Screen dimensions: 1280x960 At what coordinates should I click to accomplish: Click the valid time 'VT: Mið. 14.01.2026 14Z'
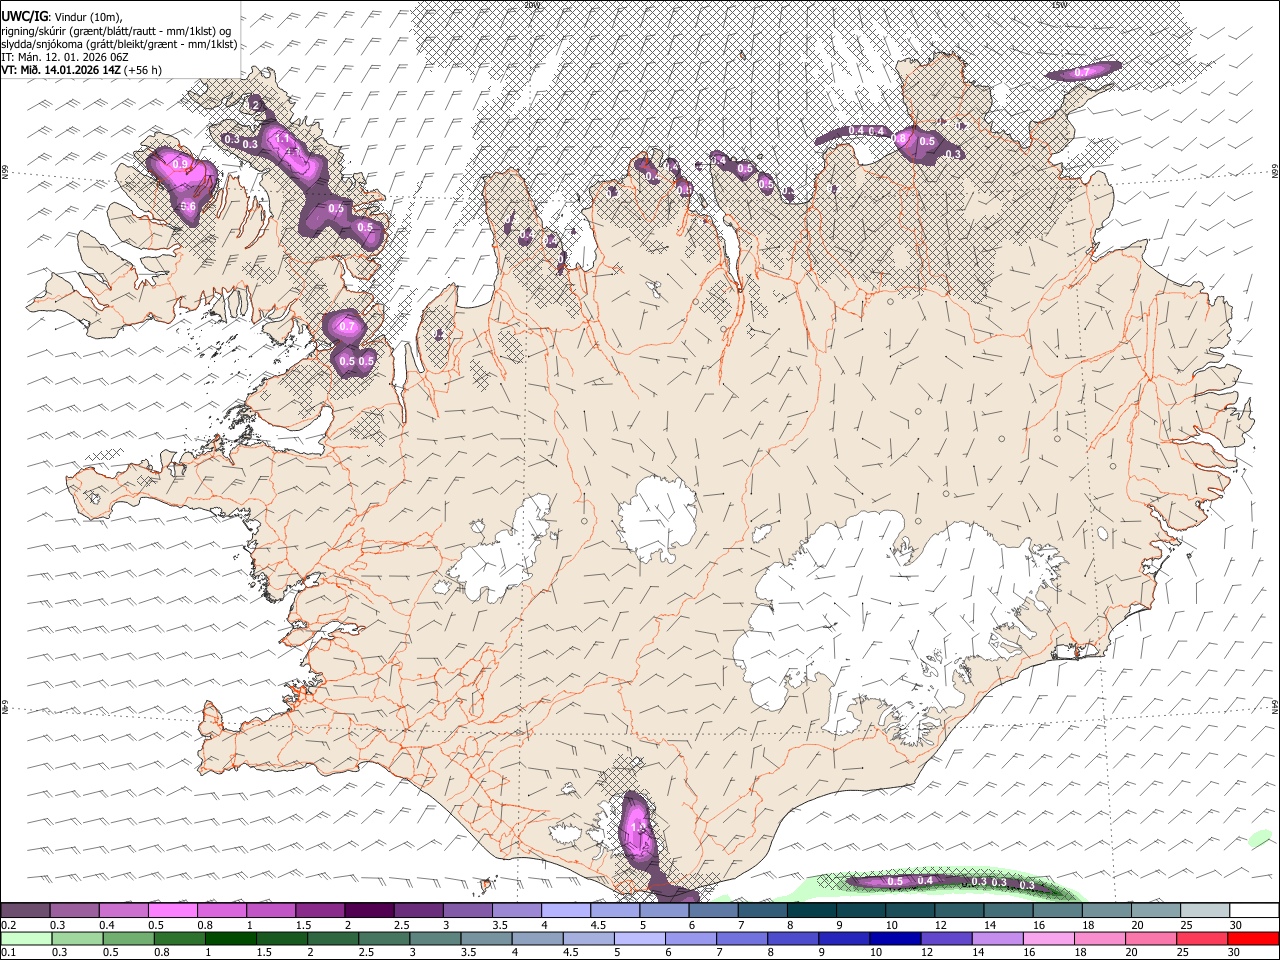pyautogui.click(x=61, y=70)
